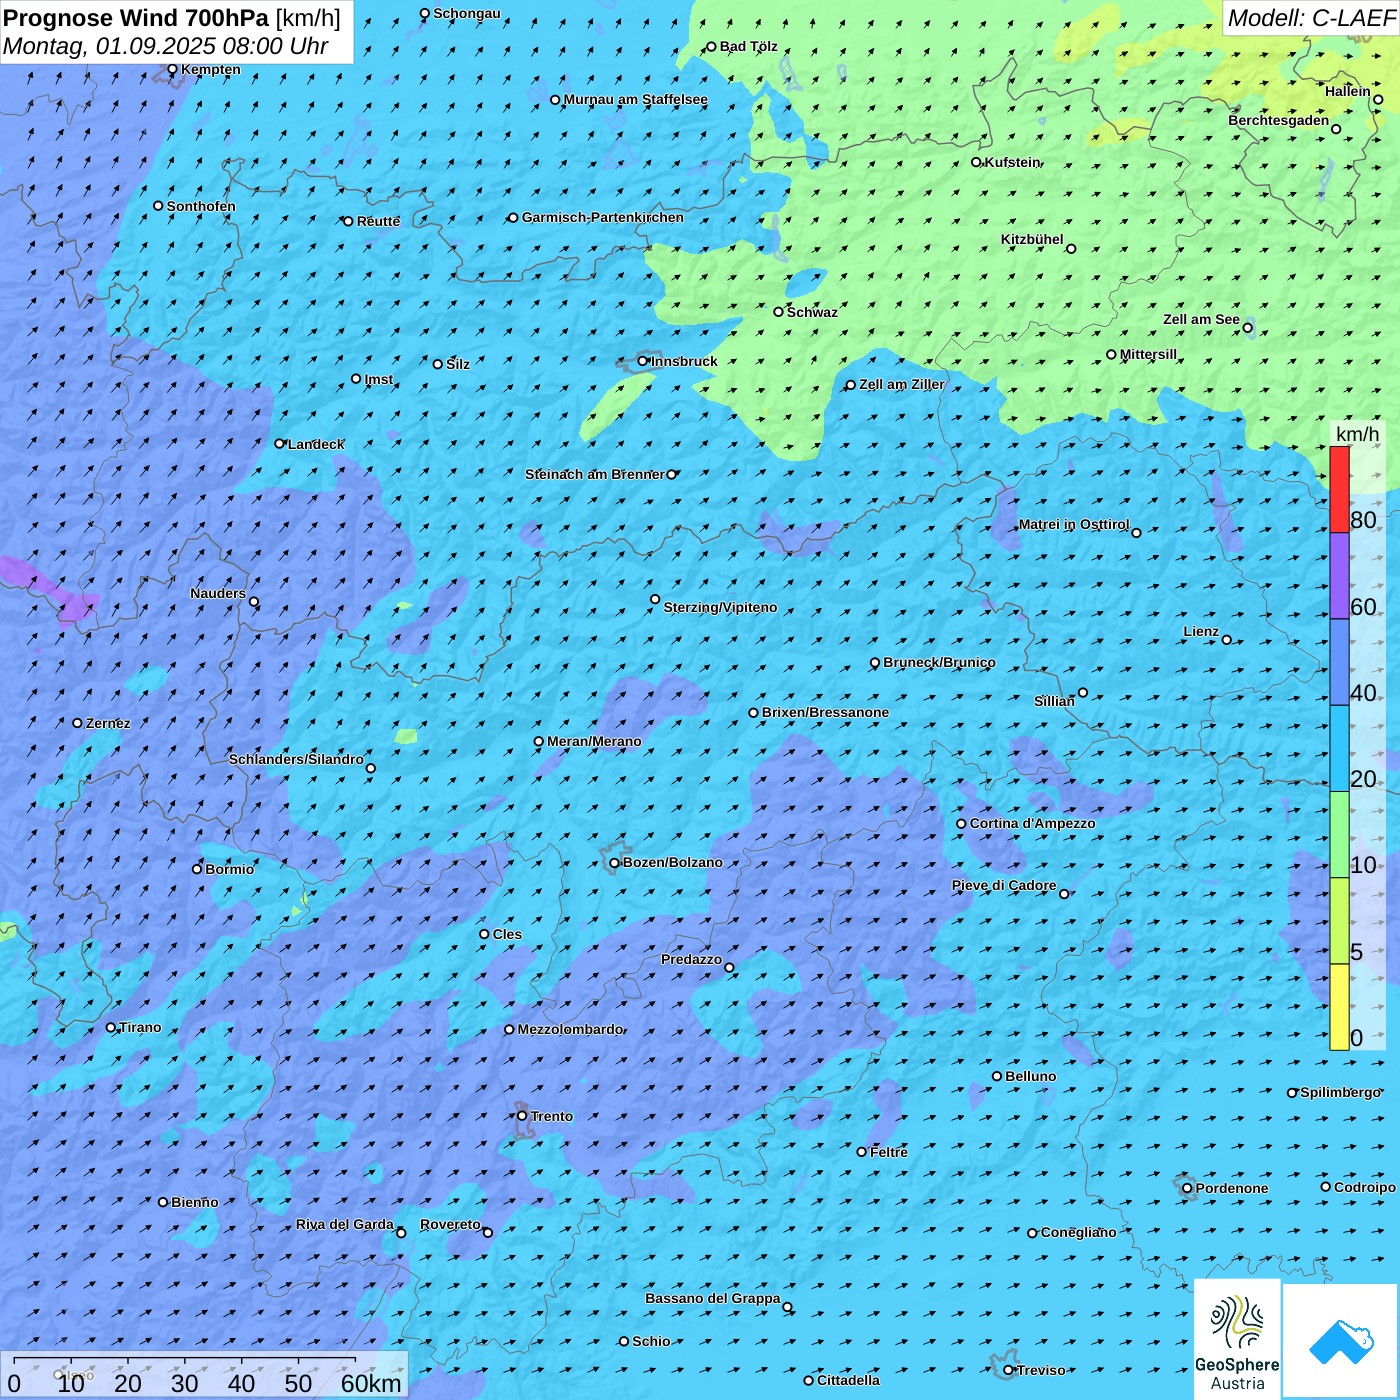The image size is (1400, 1400).
Task: Click the "km/h" legend heading
Action: pyautogui.click(x=1357, y=434)
